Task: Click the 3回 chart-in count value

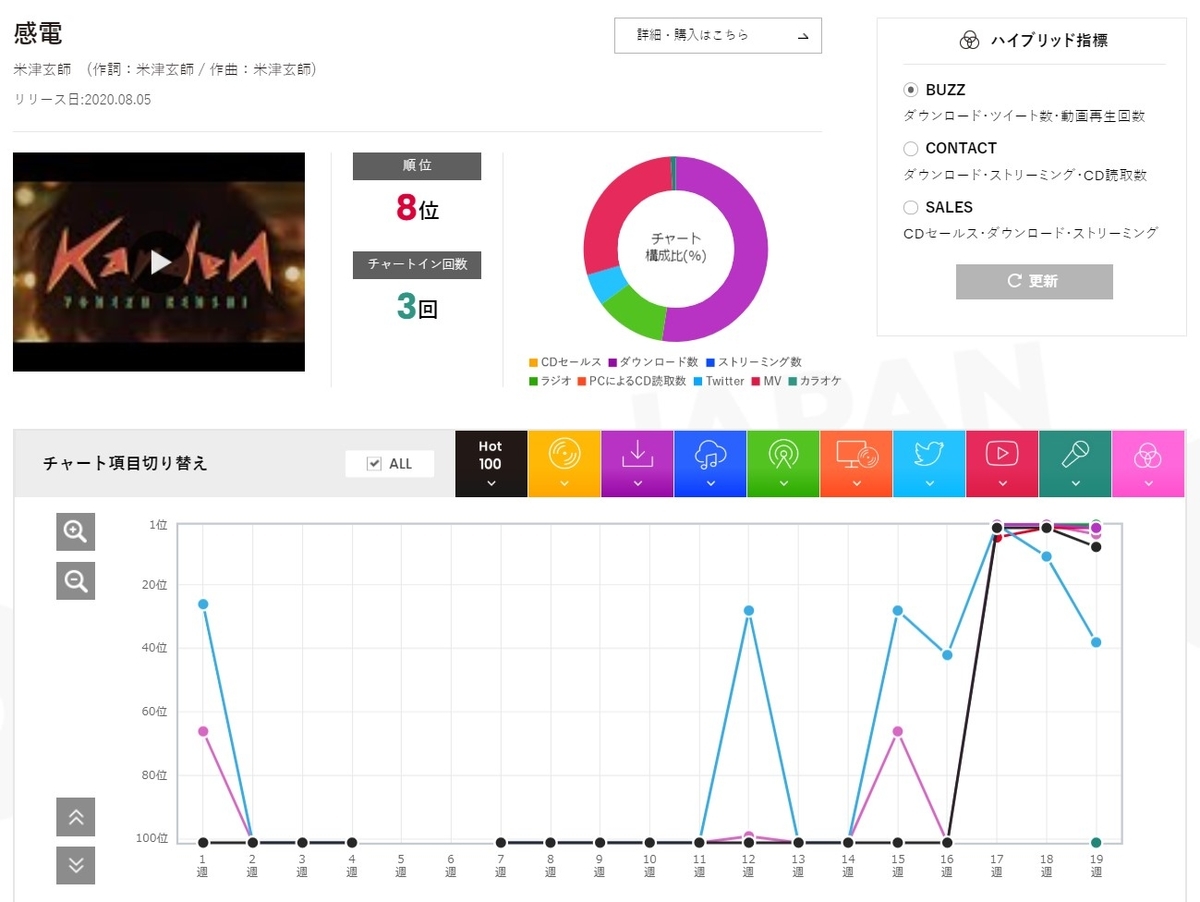Action: click(x=417, y=306)
